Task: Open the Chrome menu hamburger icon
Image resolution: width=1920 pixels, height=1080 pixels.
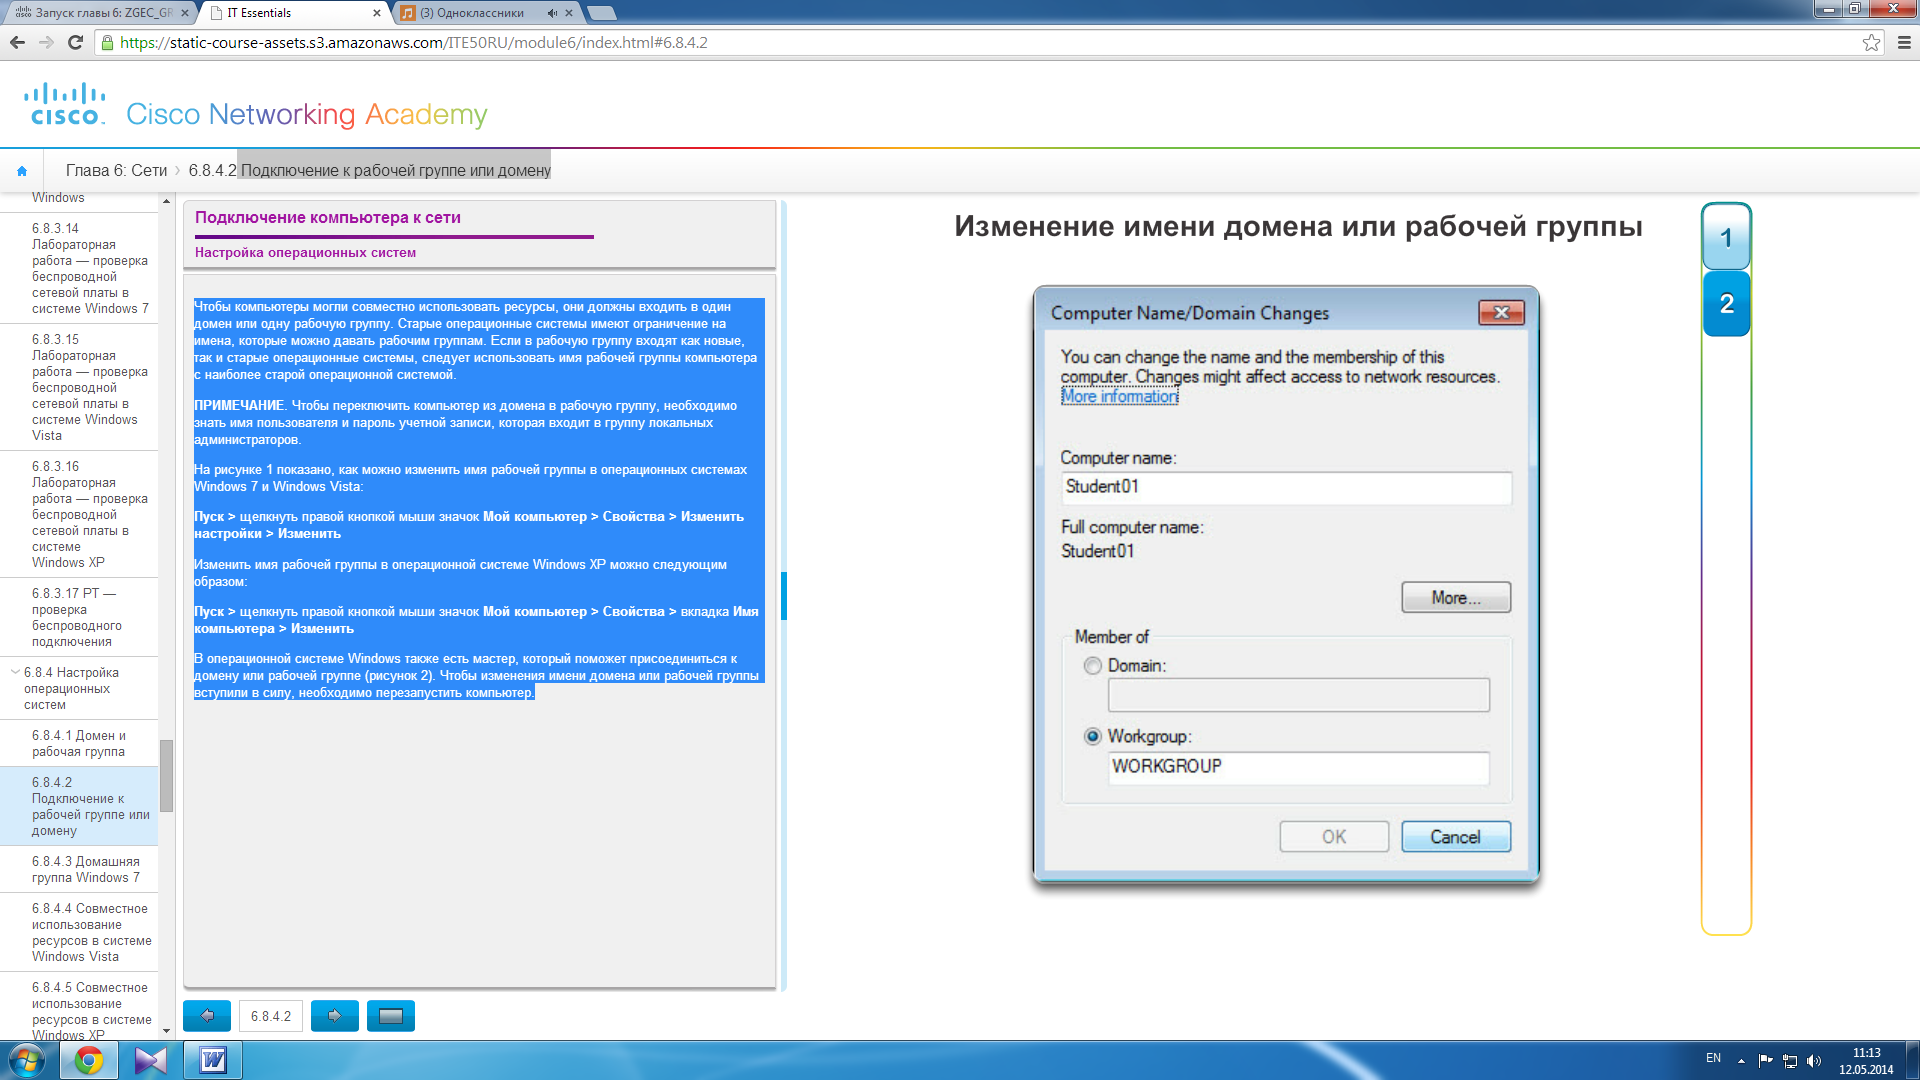Action: tap(1904, 42)
